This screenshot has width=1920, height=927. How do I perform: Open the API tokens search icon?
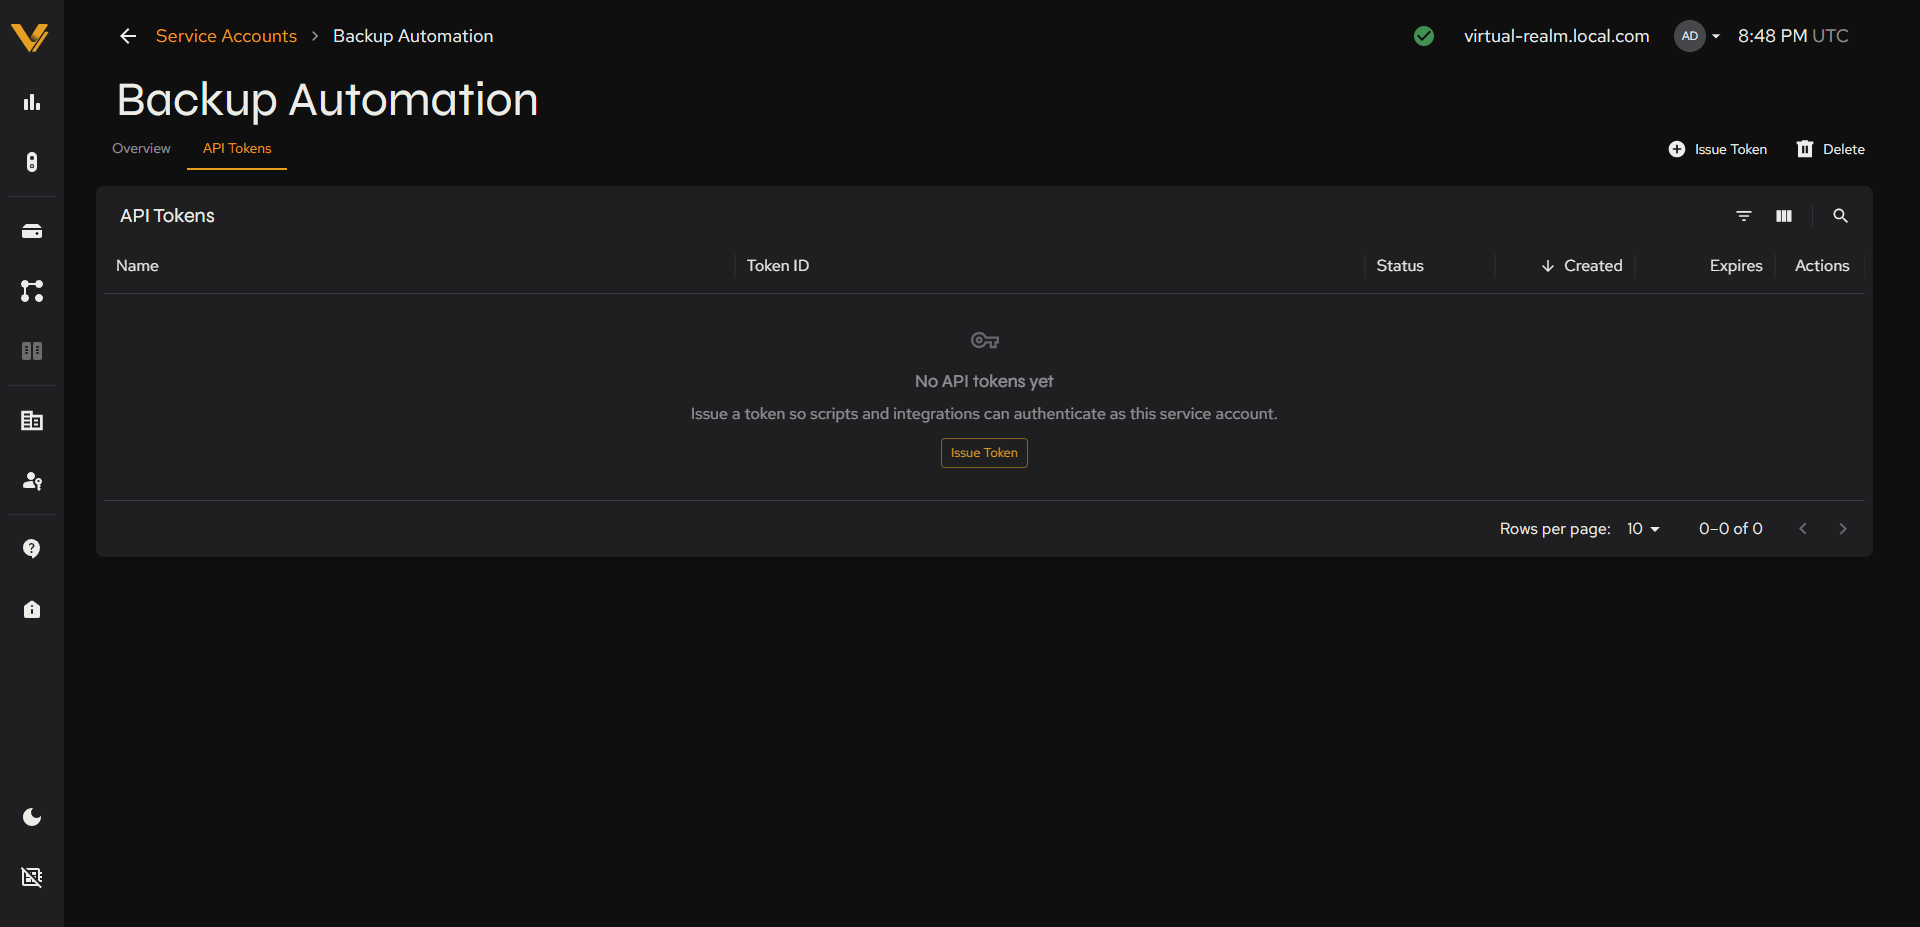tap(1840, 216)
